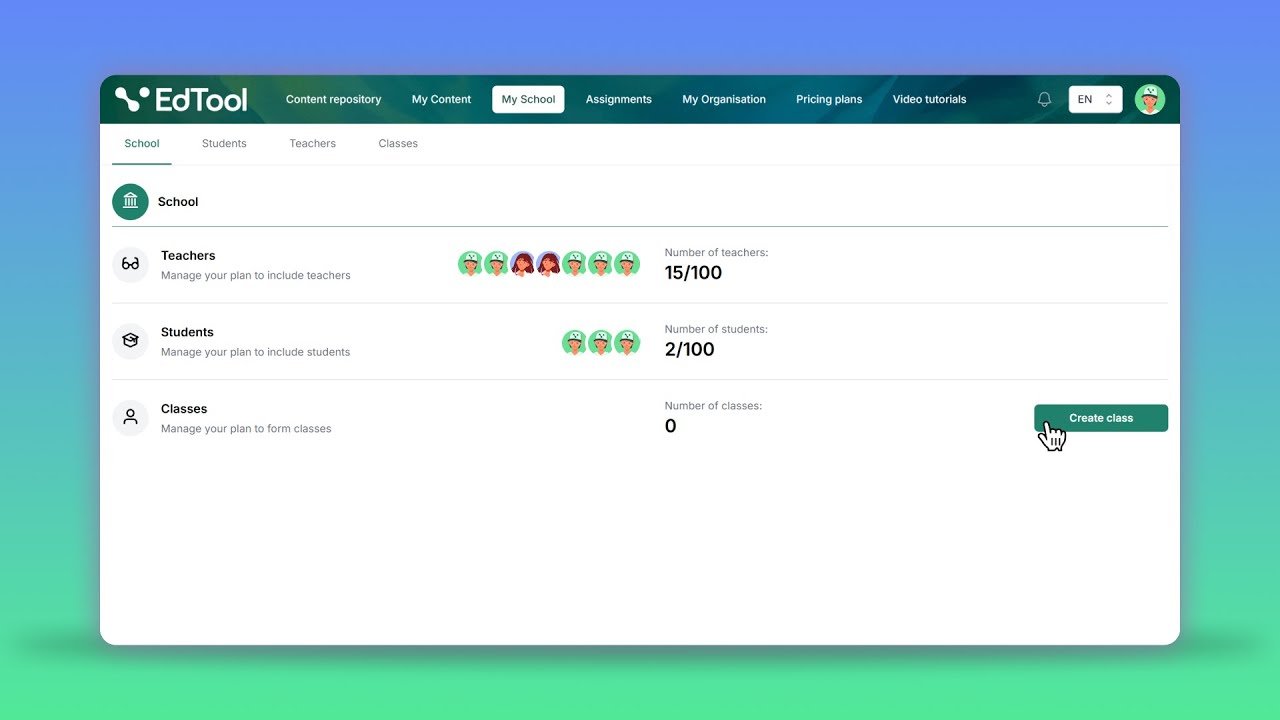Viewport: 1280px width, 720px height.
Task: Select the last teacher avatar in the row
Action: click(627, 264)
